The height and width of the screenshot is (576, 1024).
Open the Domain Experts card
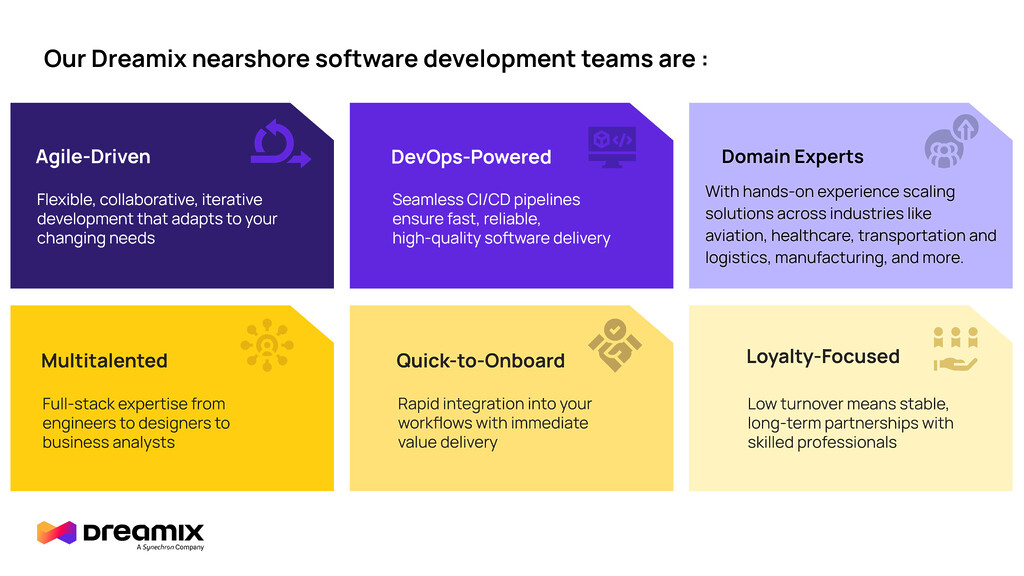coord(851,195)
